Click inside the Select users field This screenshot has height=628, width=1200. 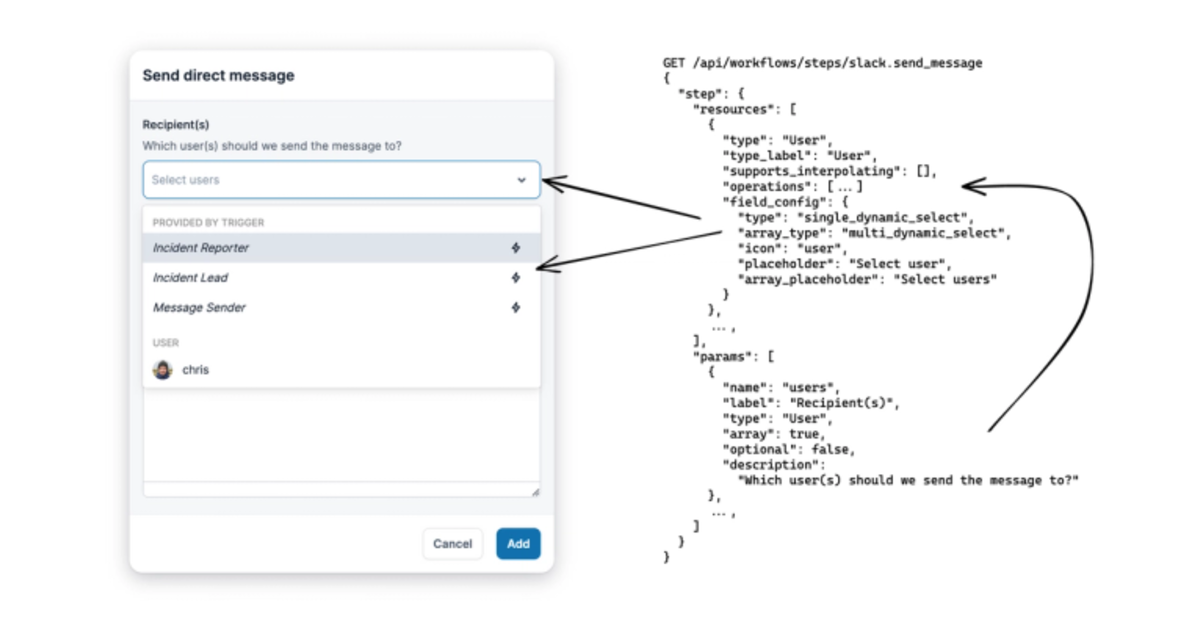click(x=300, y=179)
